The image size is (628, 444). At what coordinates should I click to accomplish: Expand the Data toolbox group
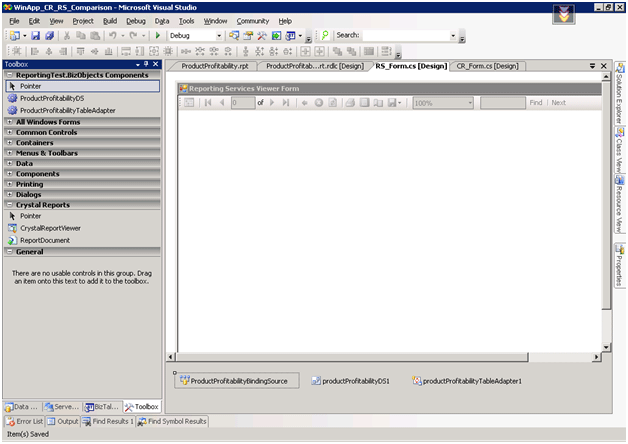pos(10,163)
